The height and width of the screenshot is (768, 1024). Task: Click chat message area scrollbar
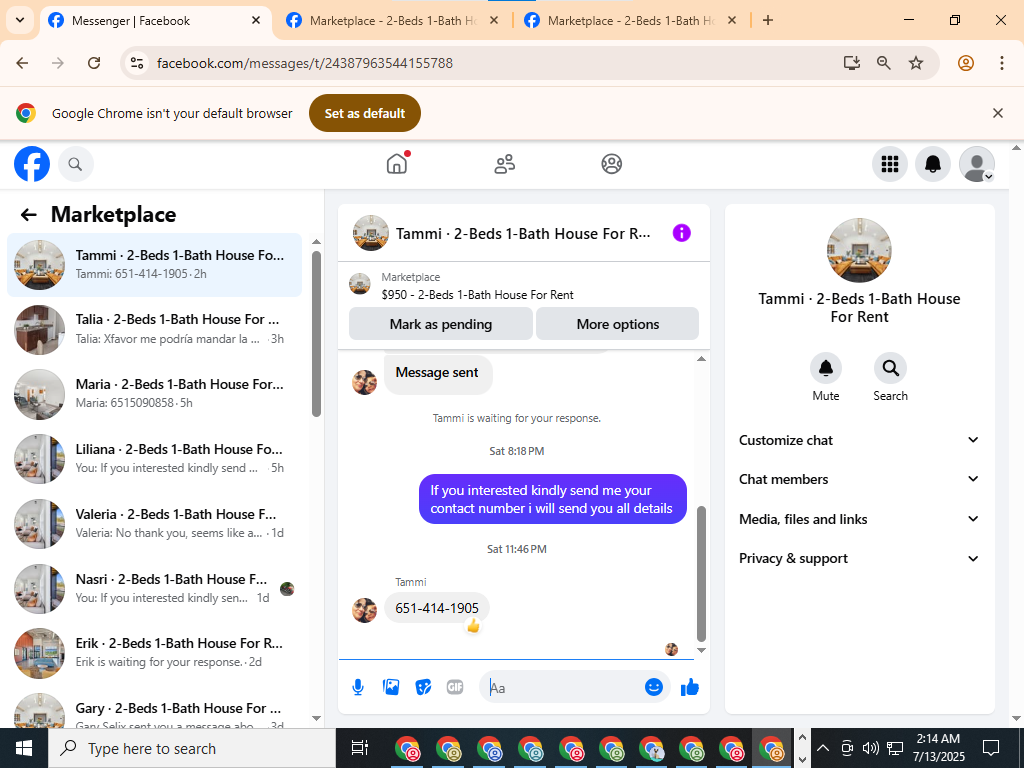tap(701, 573)
